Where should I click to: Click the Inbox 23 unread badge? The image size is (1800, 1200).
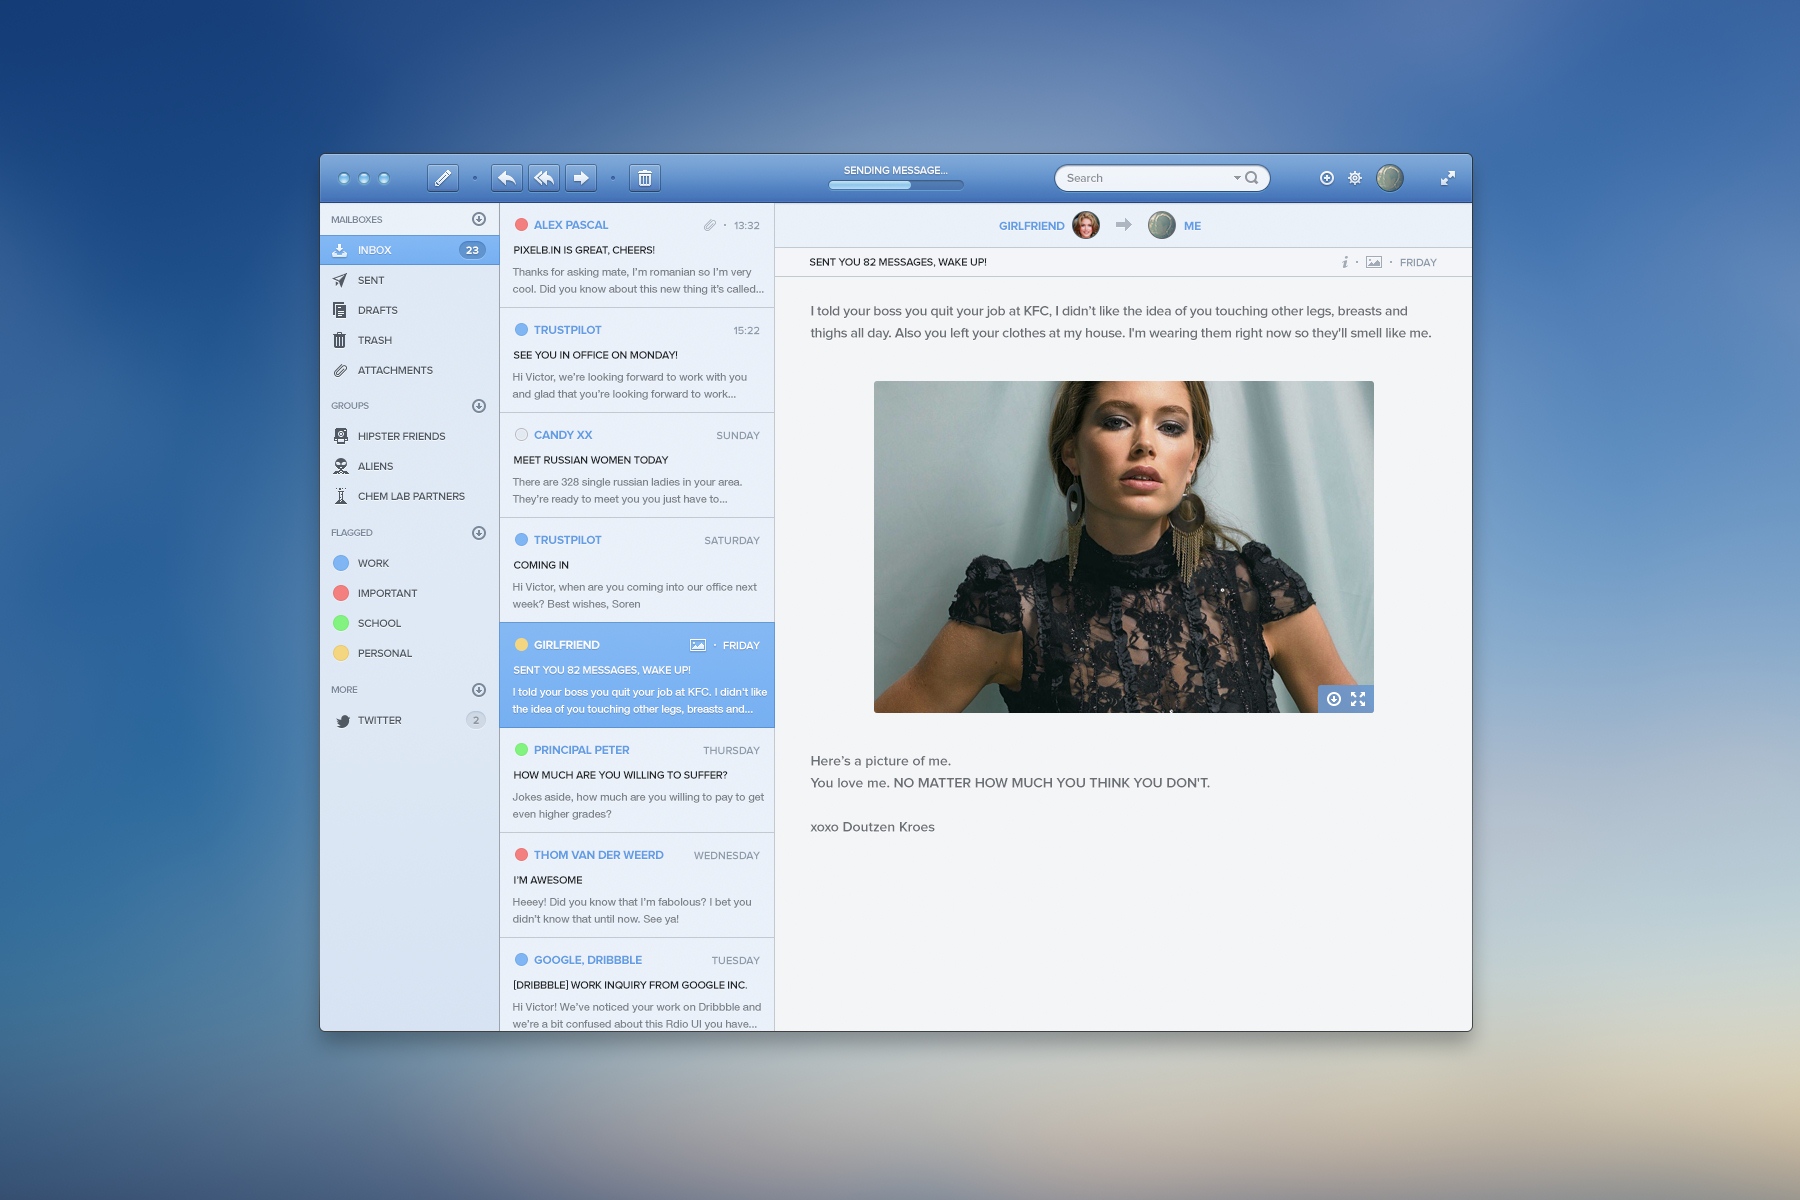coord(472,250)
